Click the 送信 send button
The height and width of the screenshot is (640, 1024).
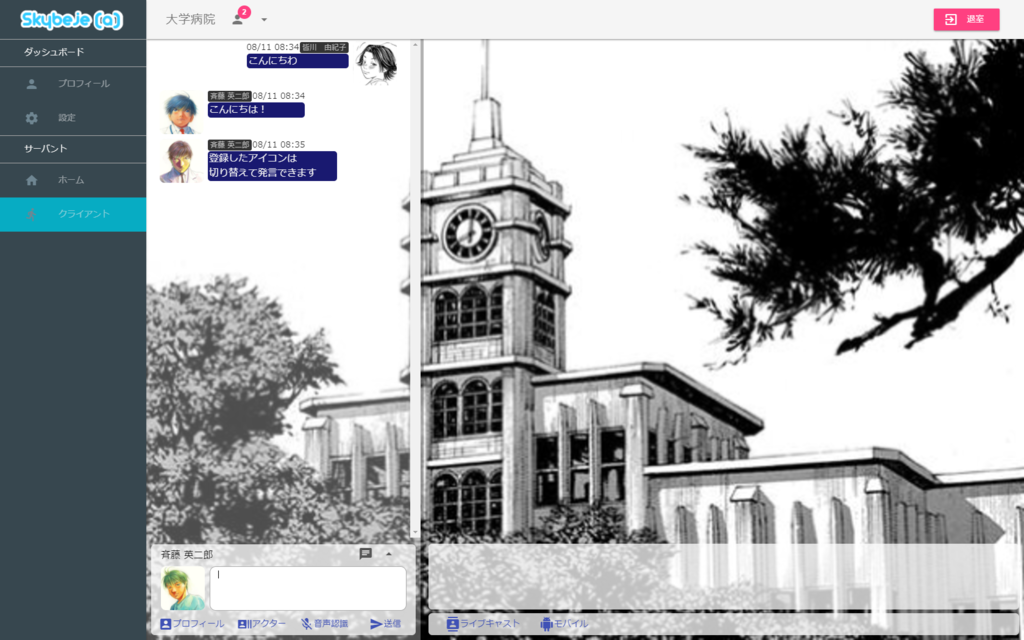click(385, 624)
